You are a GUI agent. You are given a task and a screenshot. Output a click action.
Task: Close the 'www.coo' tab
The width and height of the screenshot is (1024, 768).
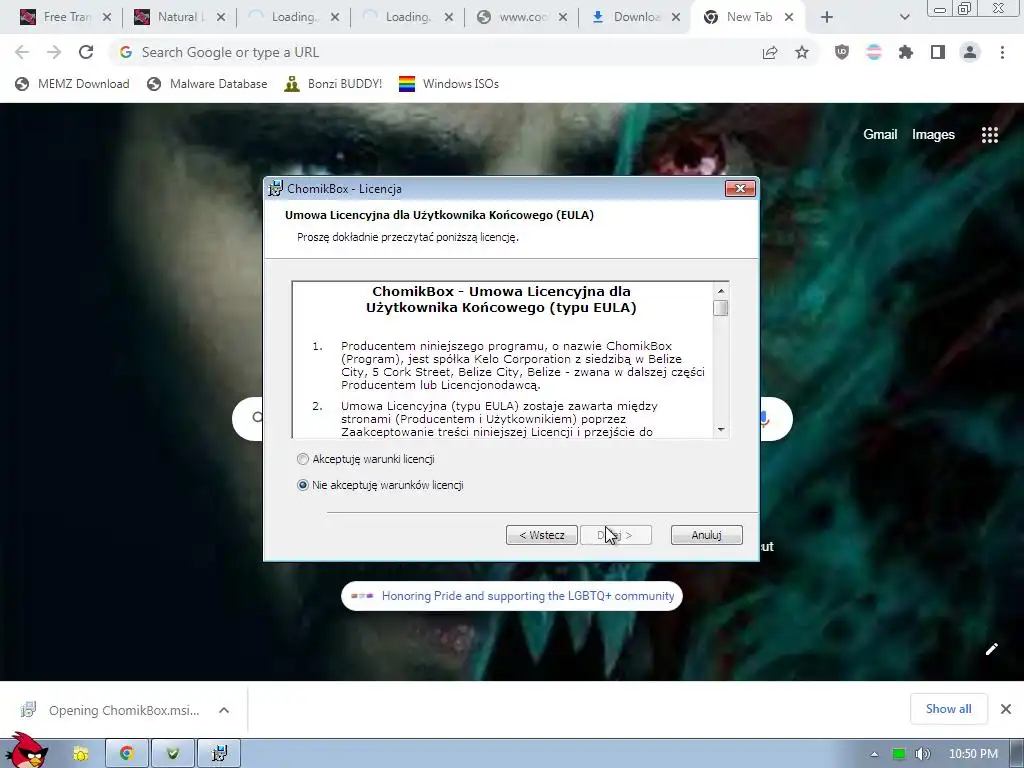[563, 17]
